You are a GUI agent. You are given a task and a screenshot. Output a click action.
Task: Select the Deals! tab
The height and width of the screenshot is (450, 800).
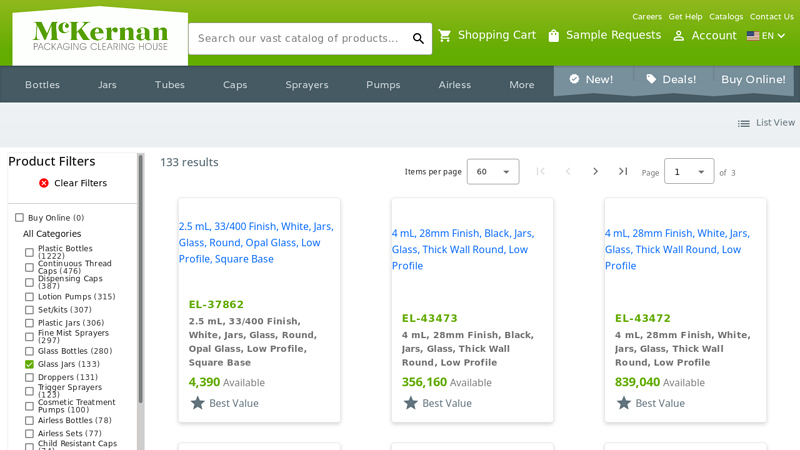pos(671,80)
